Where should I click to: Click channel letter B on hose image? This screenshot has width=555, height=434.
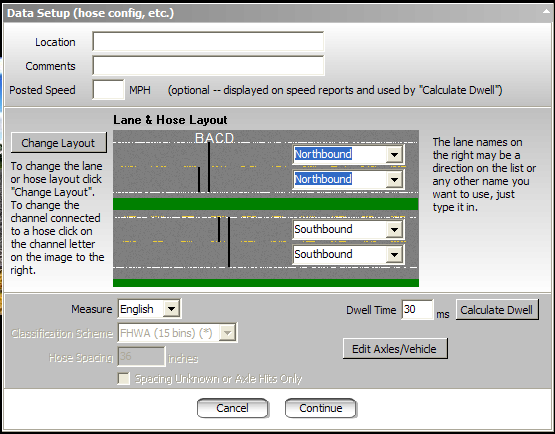[200, 138]
